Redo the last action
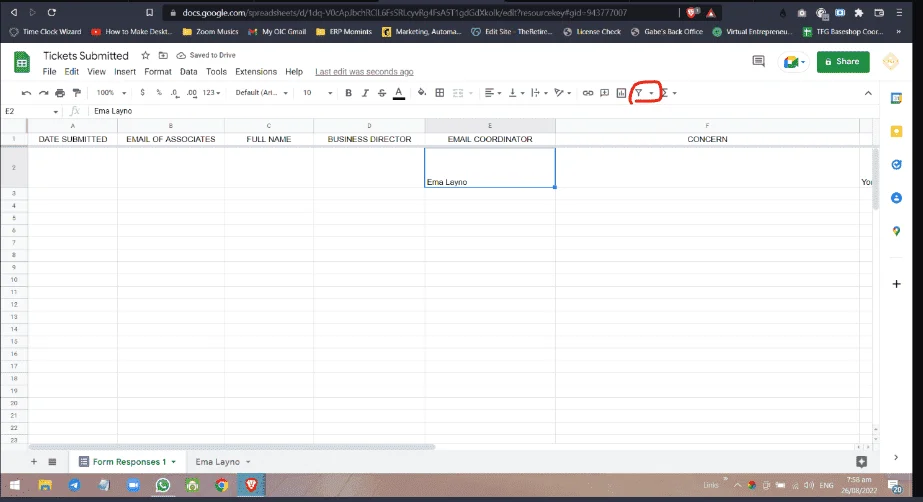923x502 pixels. click(43, 93)
